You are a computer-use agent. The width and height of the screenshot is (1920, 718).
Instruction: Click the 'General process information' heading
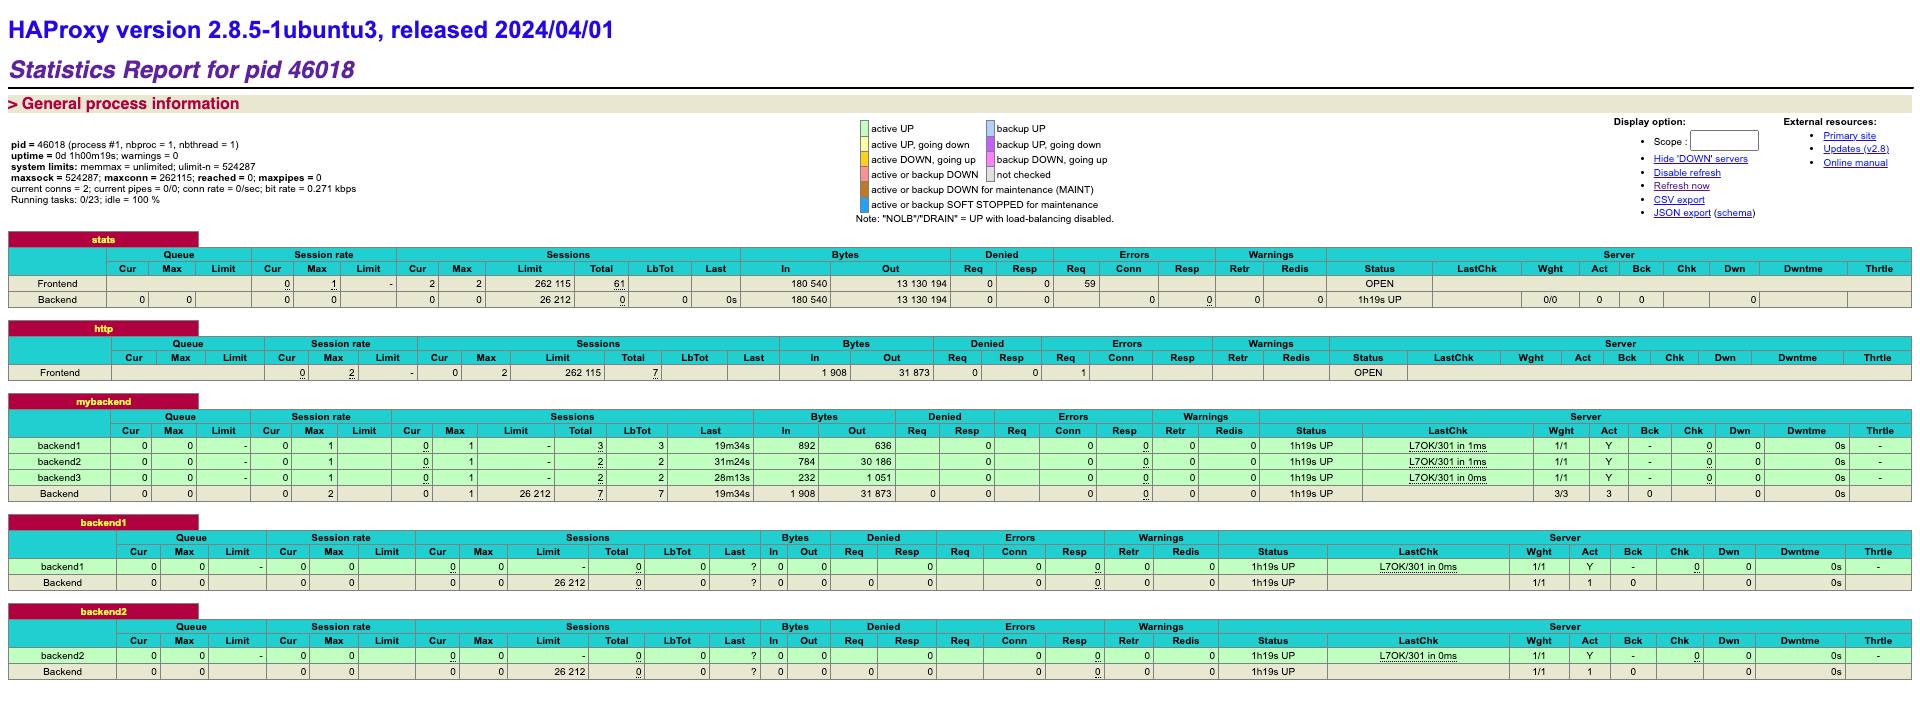(x=130, y=104)
